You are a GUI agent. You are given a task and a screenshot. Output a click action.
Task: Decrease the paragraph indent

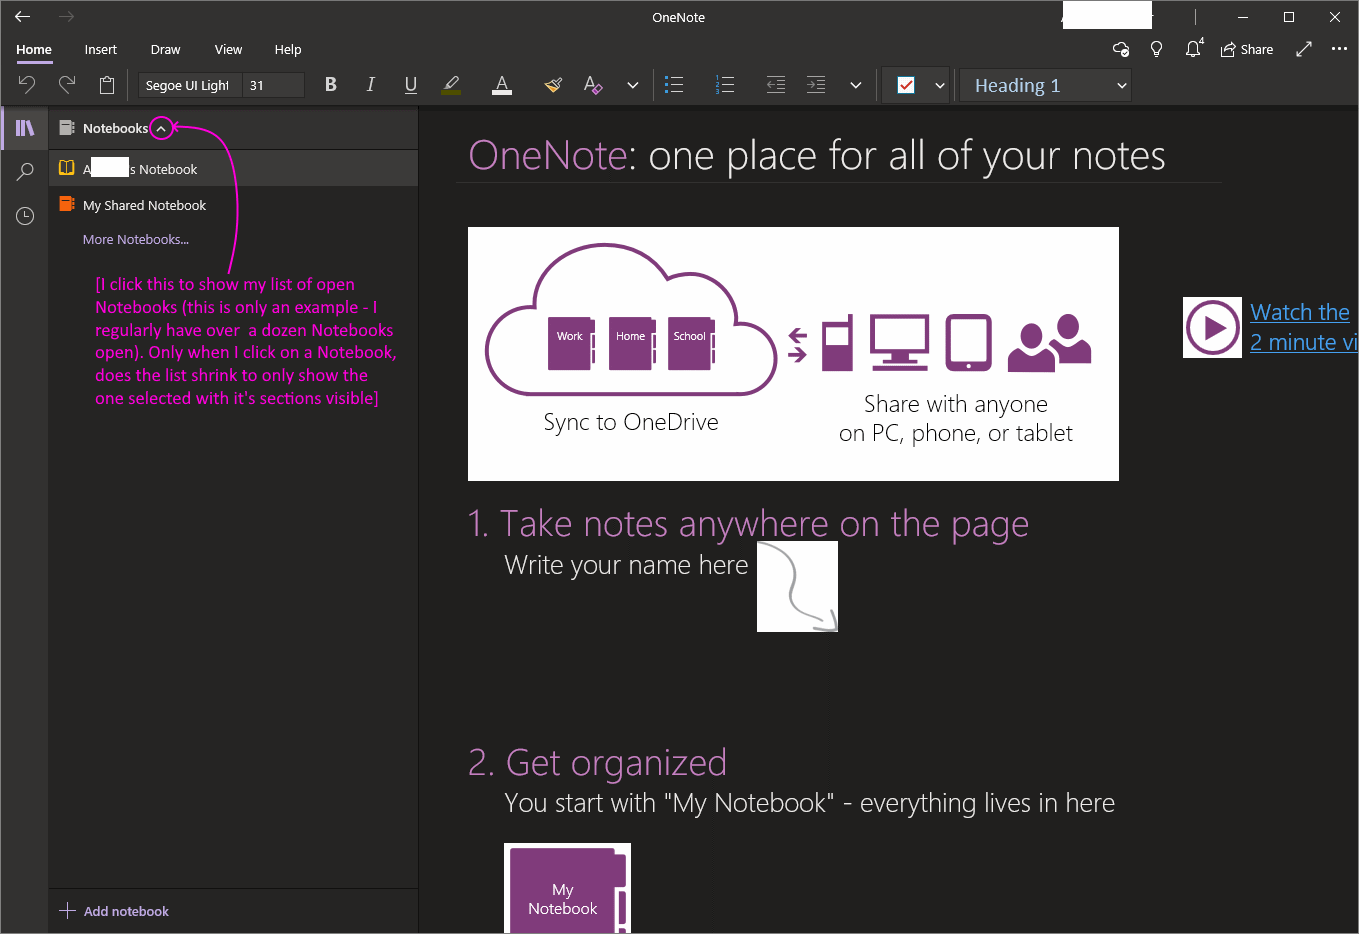pyautogui.click(x=776, y=85)
